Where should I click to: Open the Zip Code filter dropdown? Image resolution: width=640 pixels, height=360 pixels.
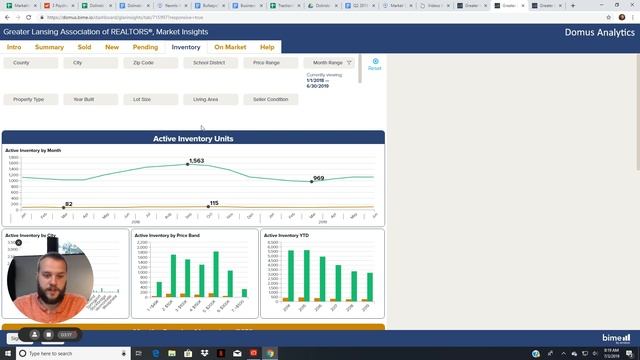(151, 63)
